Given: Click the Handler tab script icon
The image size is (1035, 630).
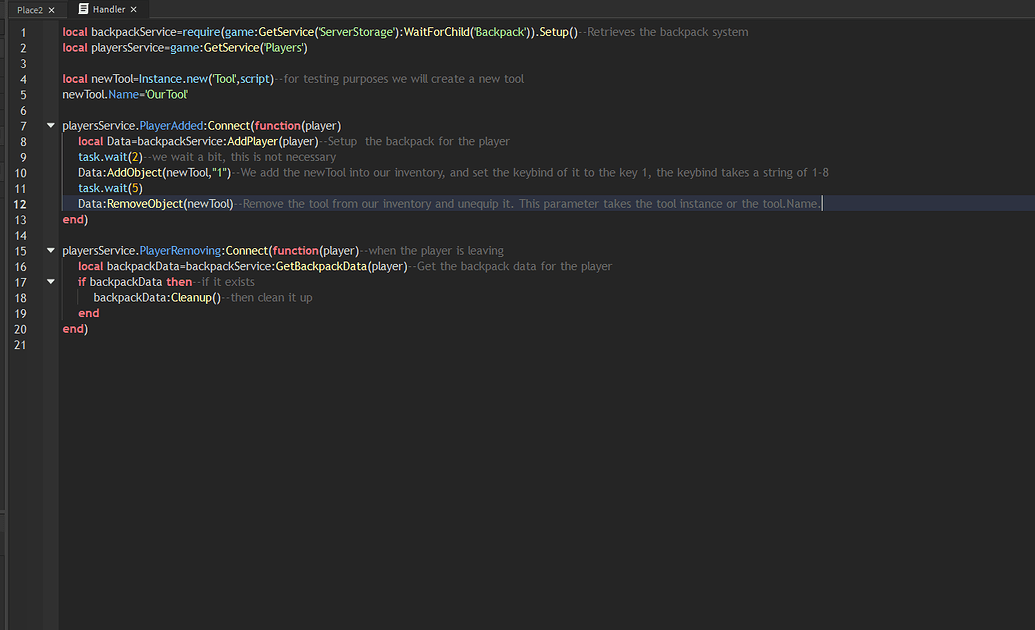Looking at the screenshot, I should coord(83,9).
